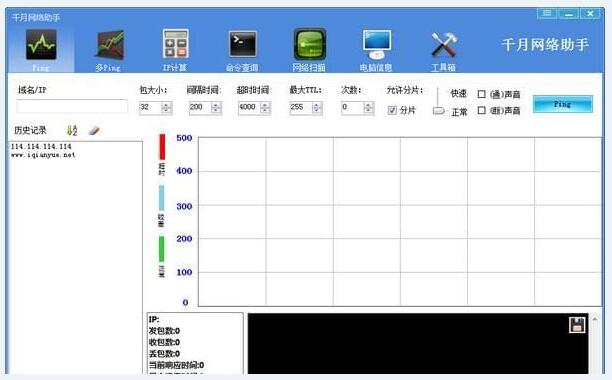Viewport: 612px width, 380px height.
Task: Click the 快速/正常 speed slider handle
Action: [439, 111]
